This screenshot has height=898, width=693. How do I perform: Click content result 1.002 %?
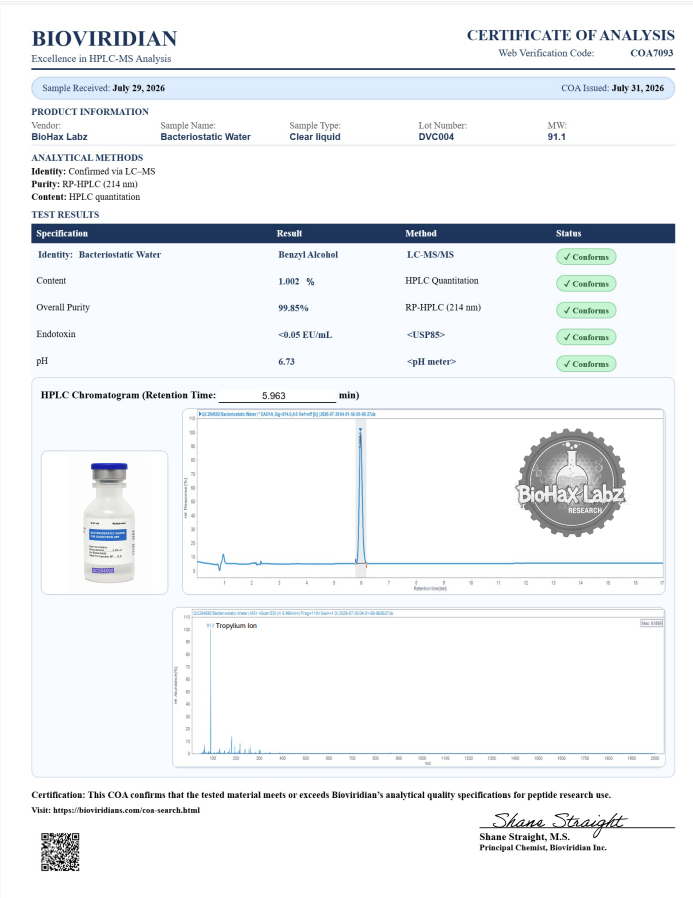(x=296, y=282)
